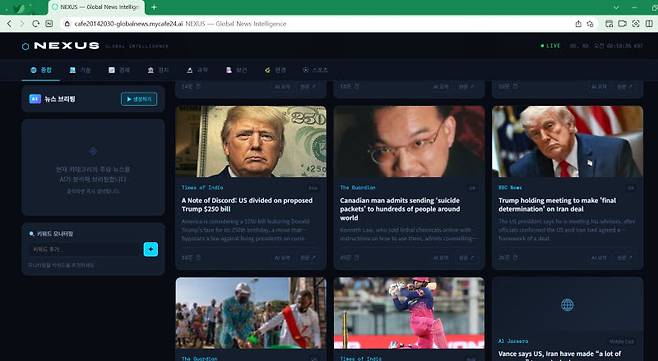Click the America is considering summary text
This screenshot has height=361, width=658.
coord(246,230)
